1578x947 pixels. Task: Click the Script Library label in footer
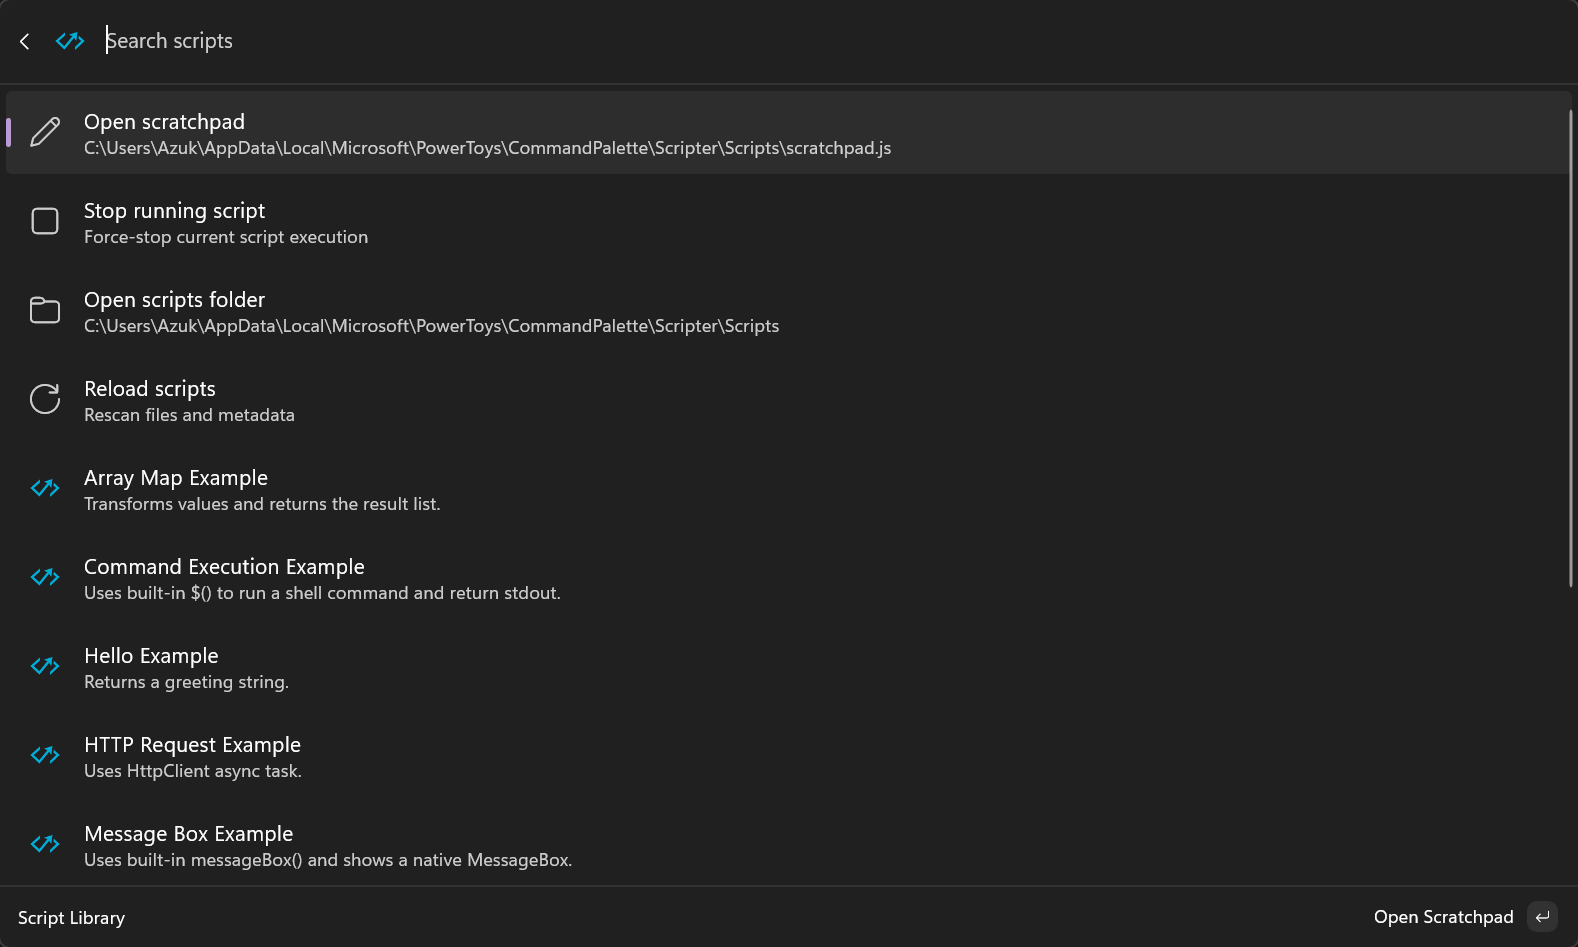coord(71,918)
